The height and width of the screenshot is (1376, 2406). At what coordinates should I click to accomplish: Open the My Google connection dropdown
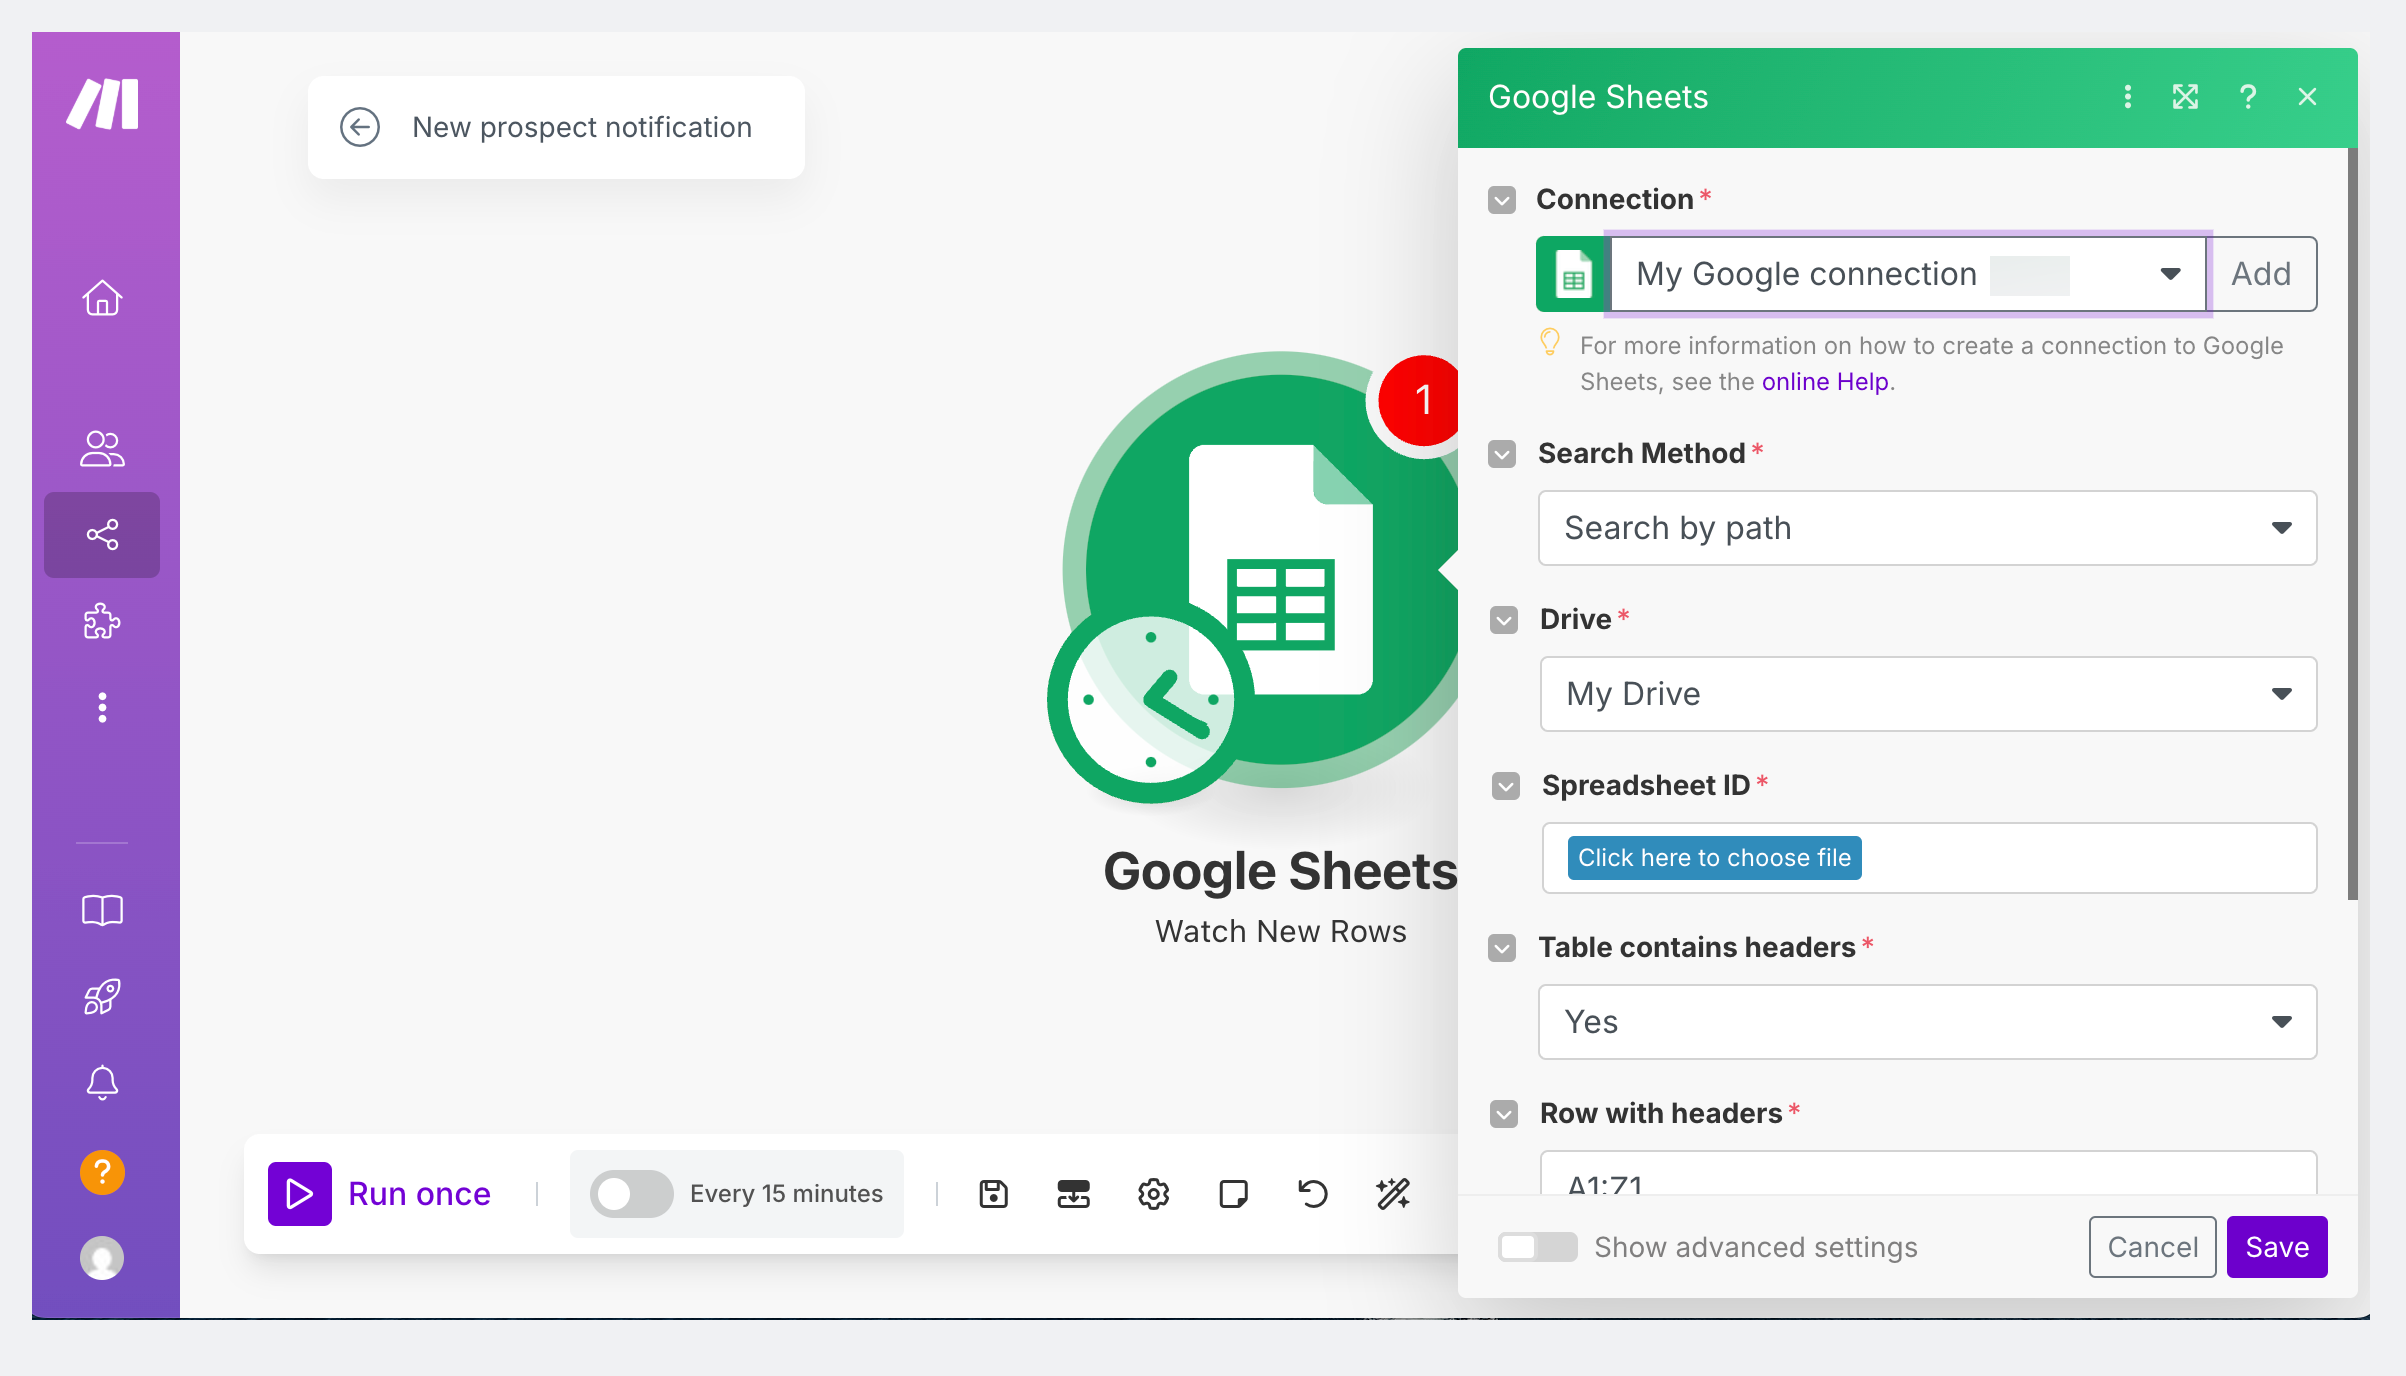[x=1908, y=274]
